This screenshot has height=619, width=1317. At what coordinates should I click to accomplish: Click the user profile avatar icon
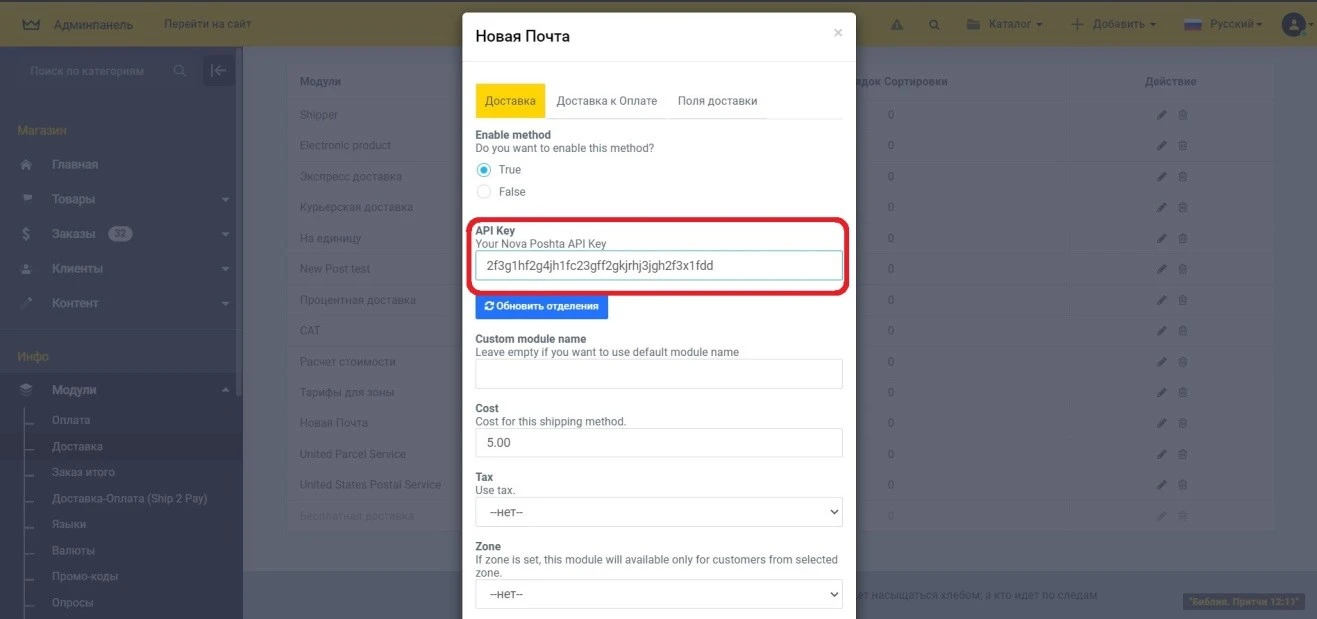coord(1293,24)
